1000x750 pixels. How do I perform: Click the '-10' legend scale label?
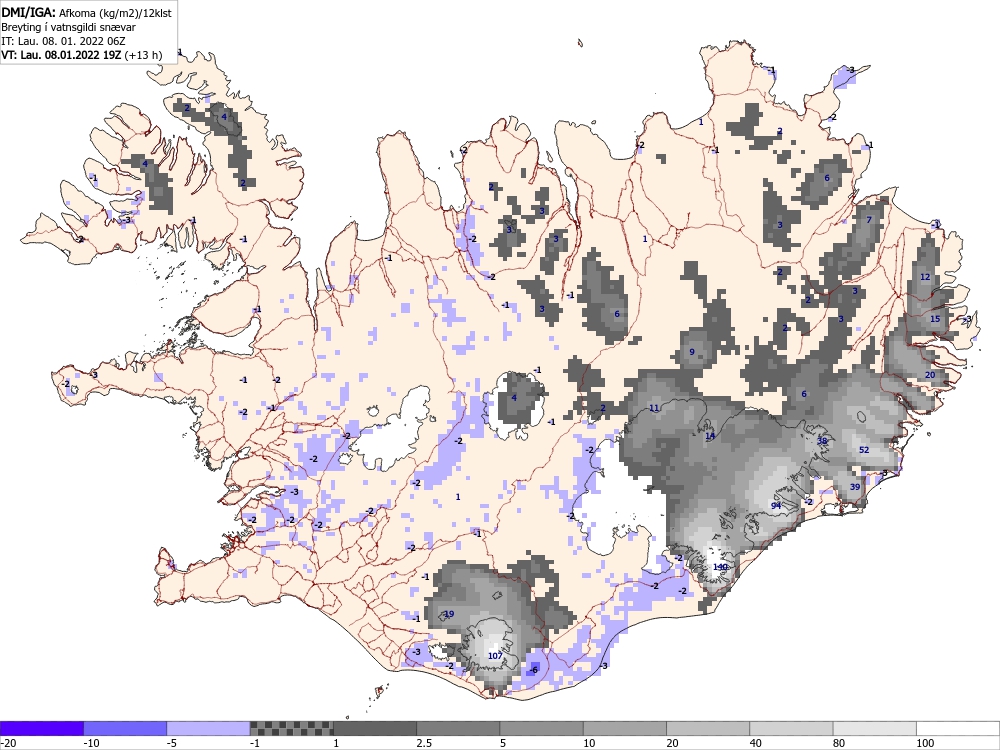pos(92,743)
